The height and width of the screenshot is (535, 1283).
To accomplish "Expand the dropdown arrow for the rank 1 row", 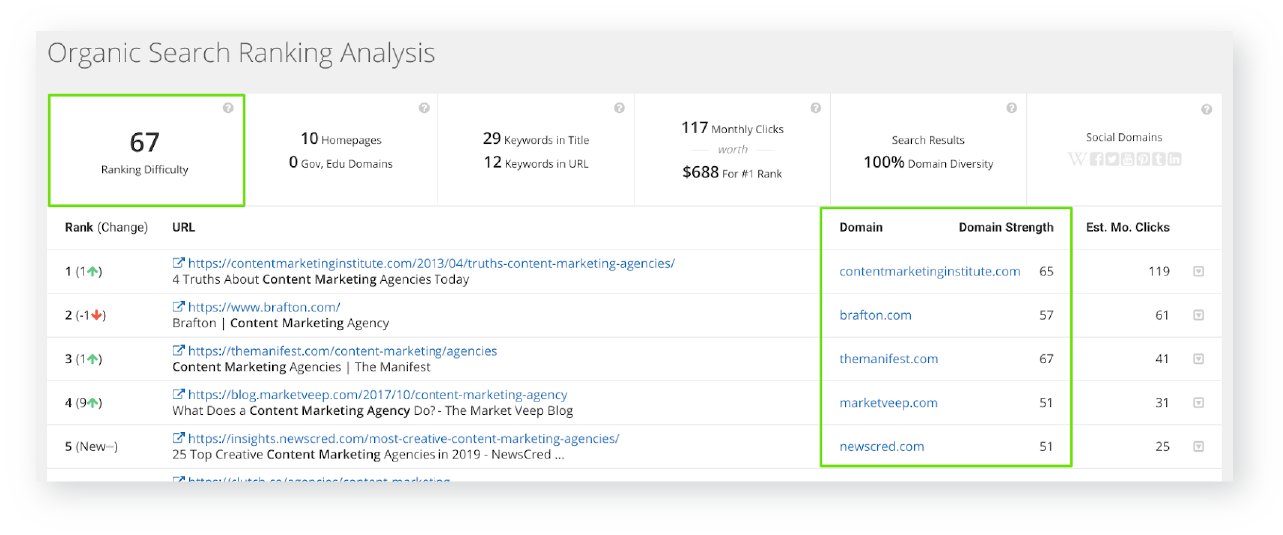I will point(1198,271).
